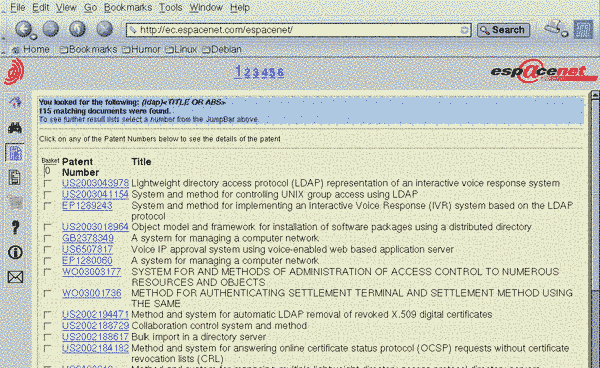The image size is (600, 368).
Task: Tick the checkbox for US2003043978
Action: (x=47, y=184)
